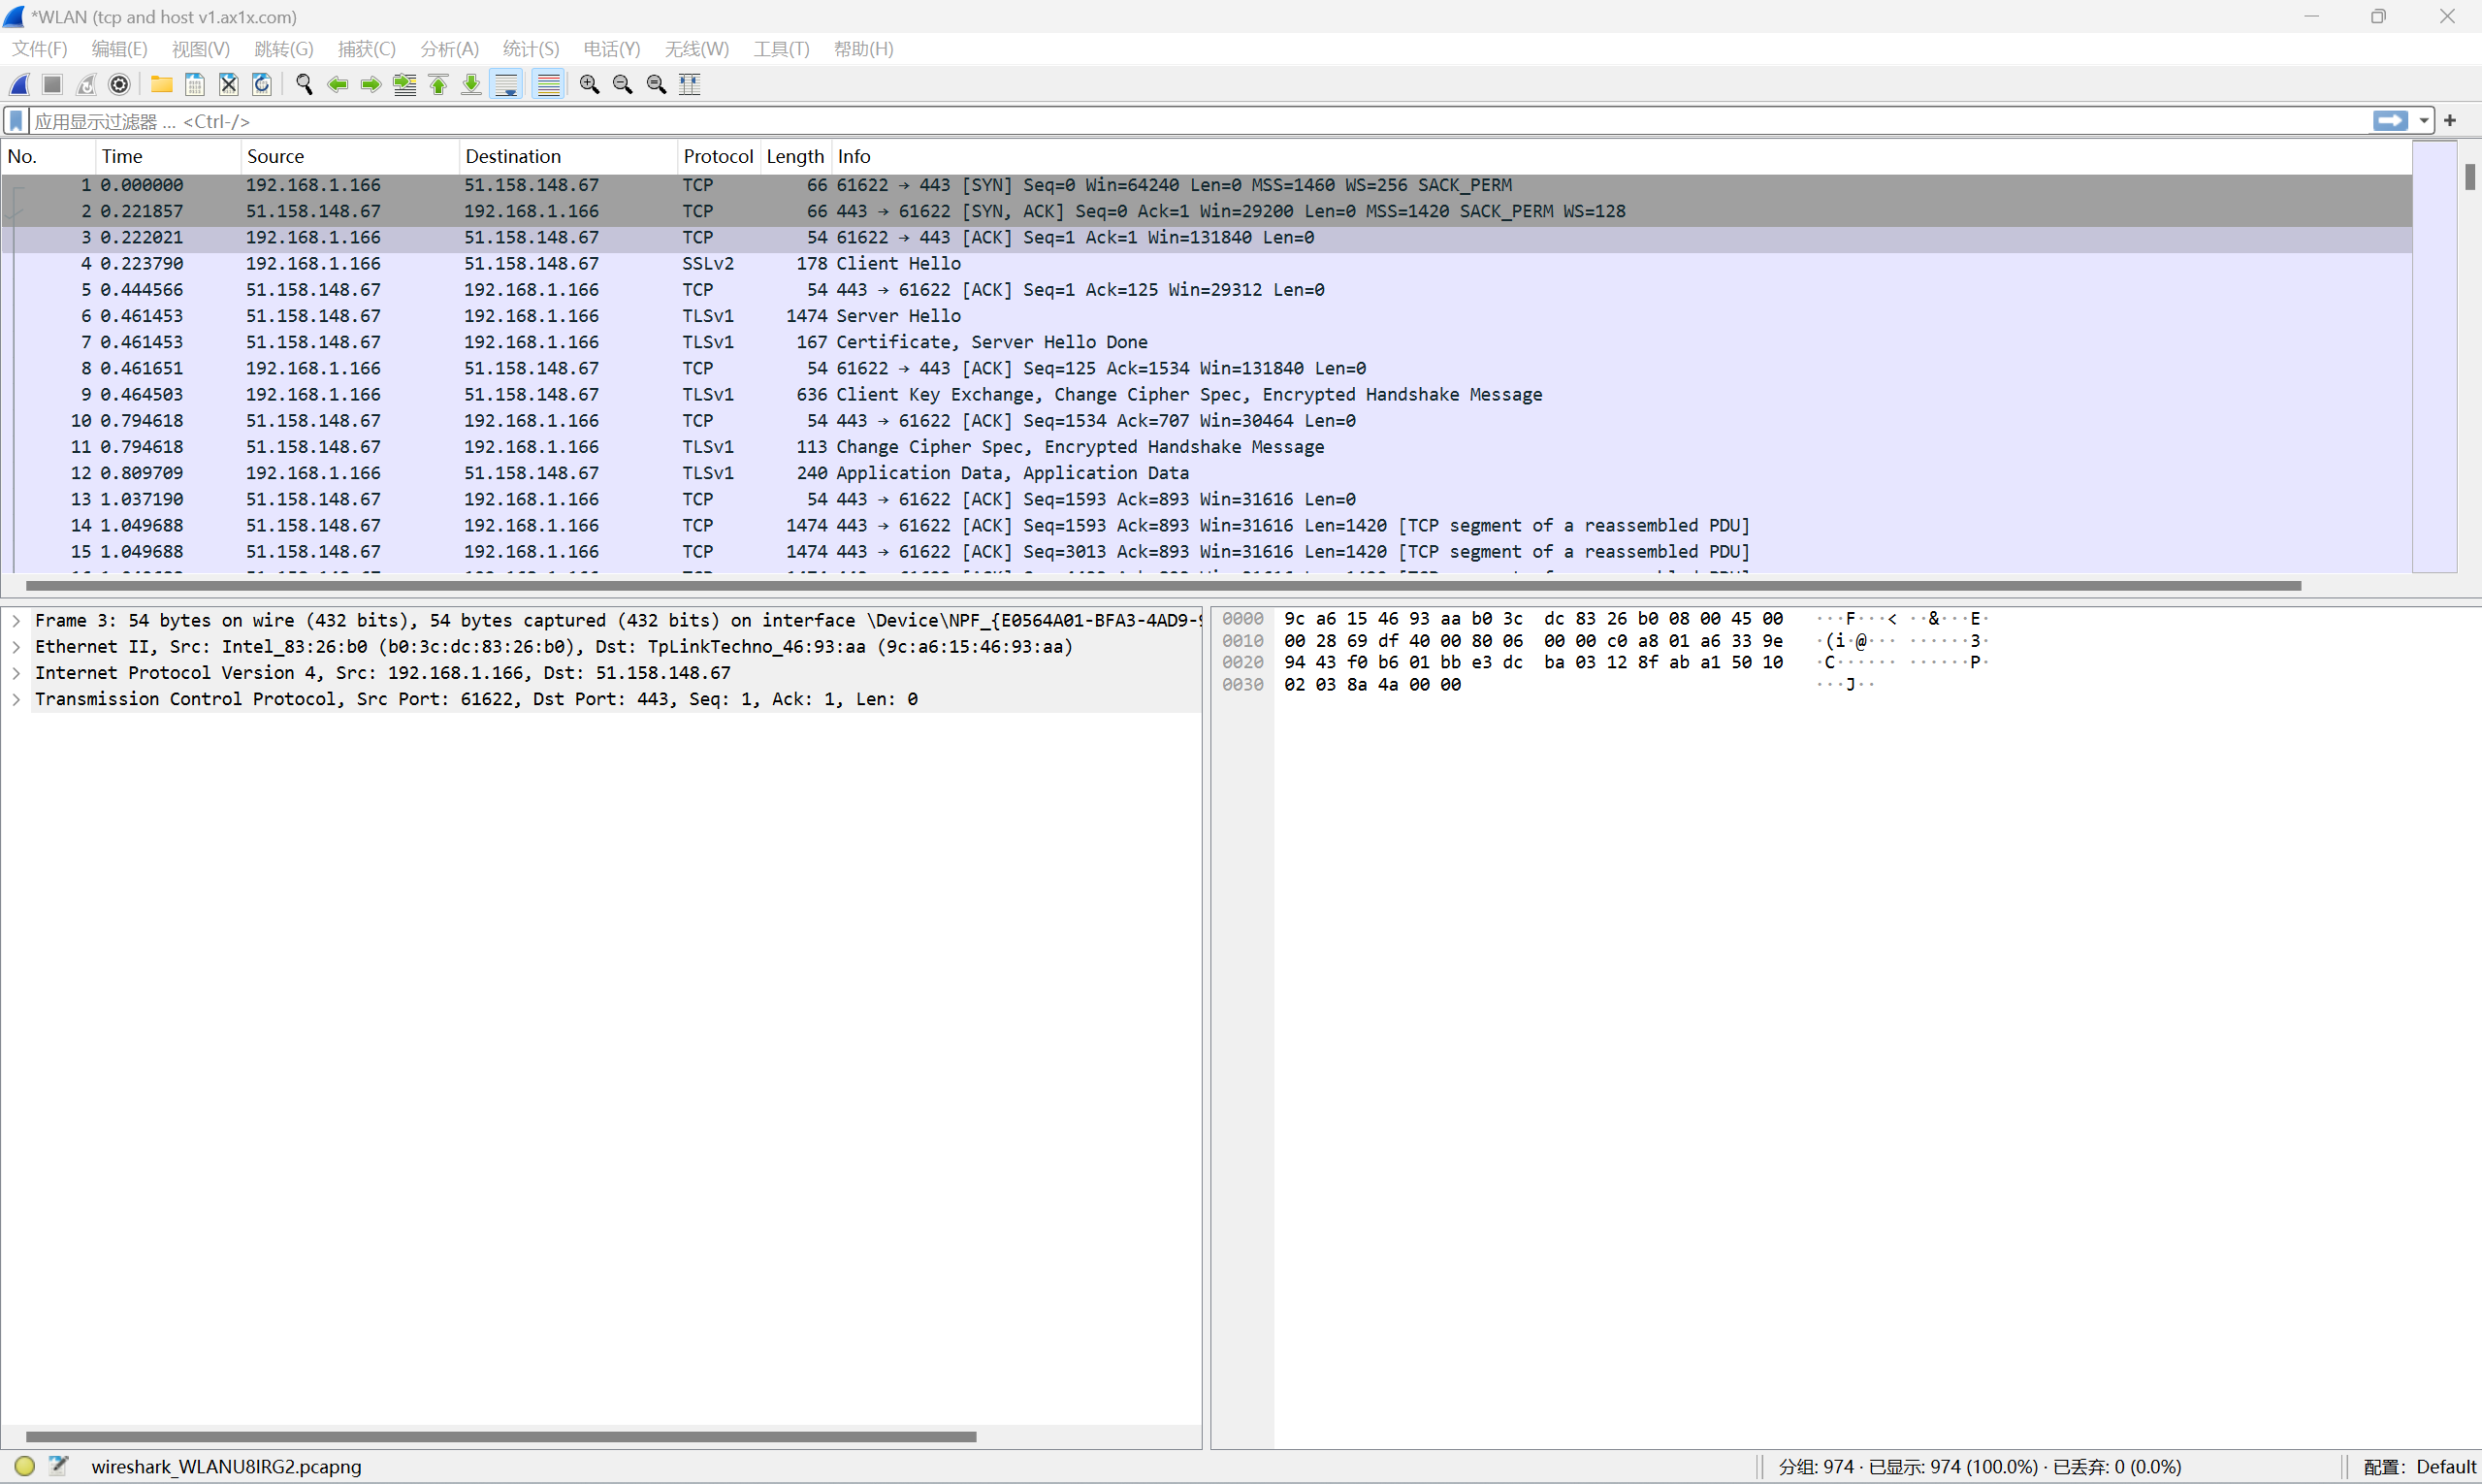Toggle auto-scroll during live capture
The height and width of the screenshot is (1484, 2482).
[507, 85]
